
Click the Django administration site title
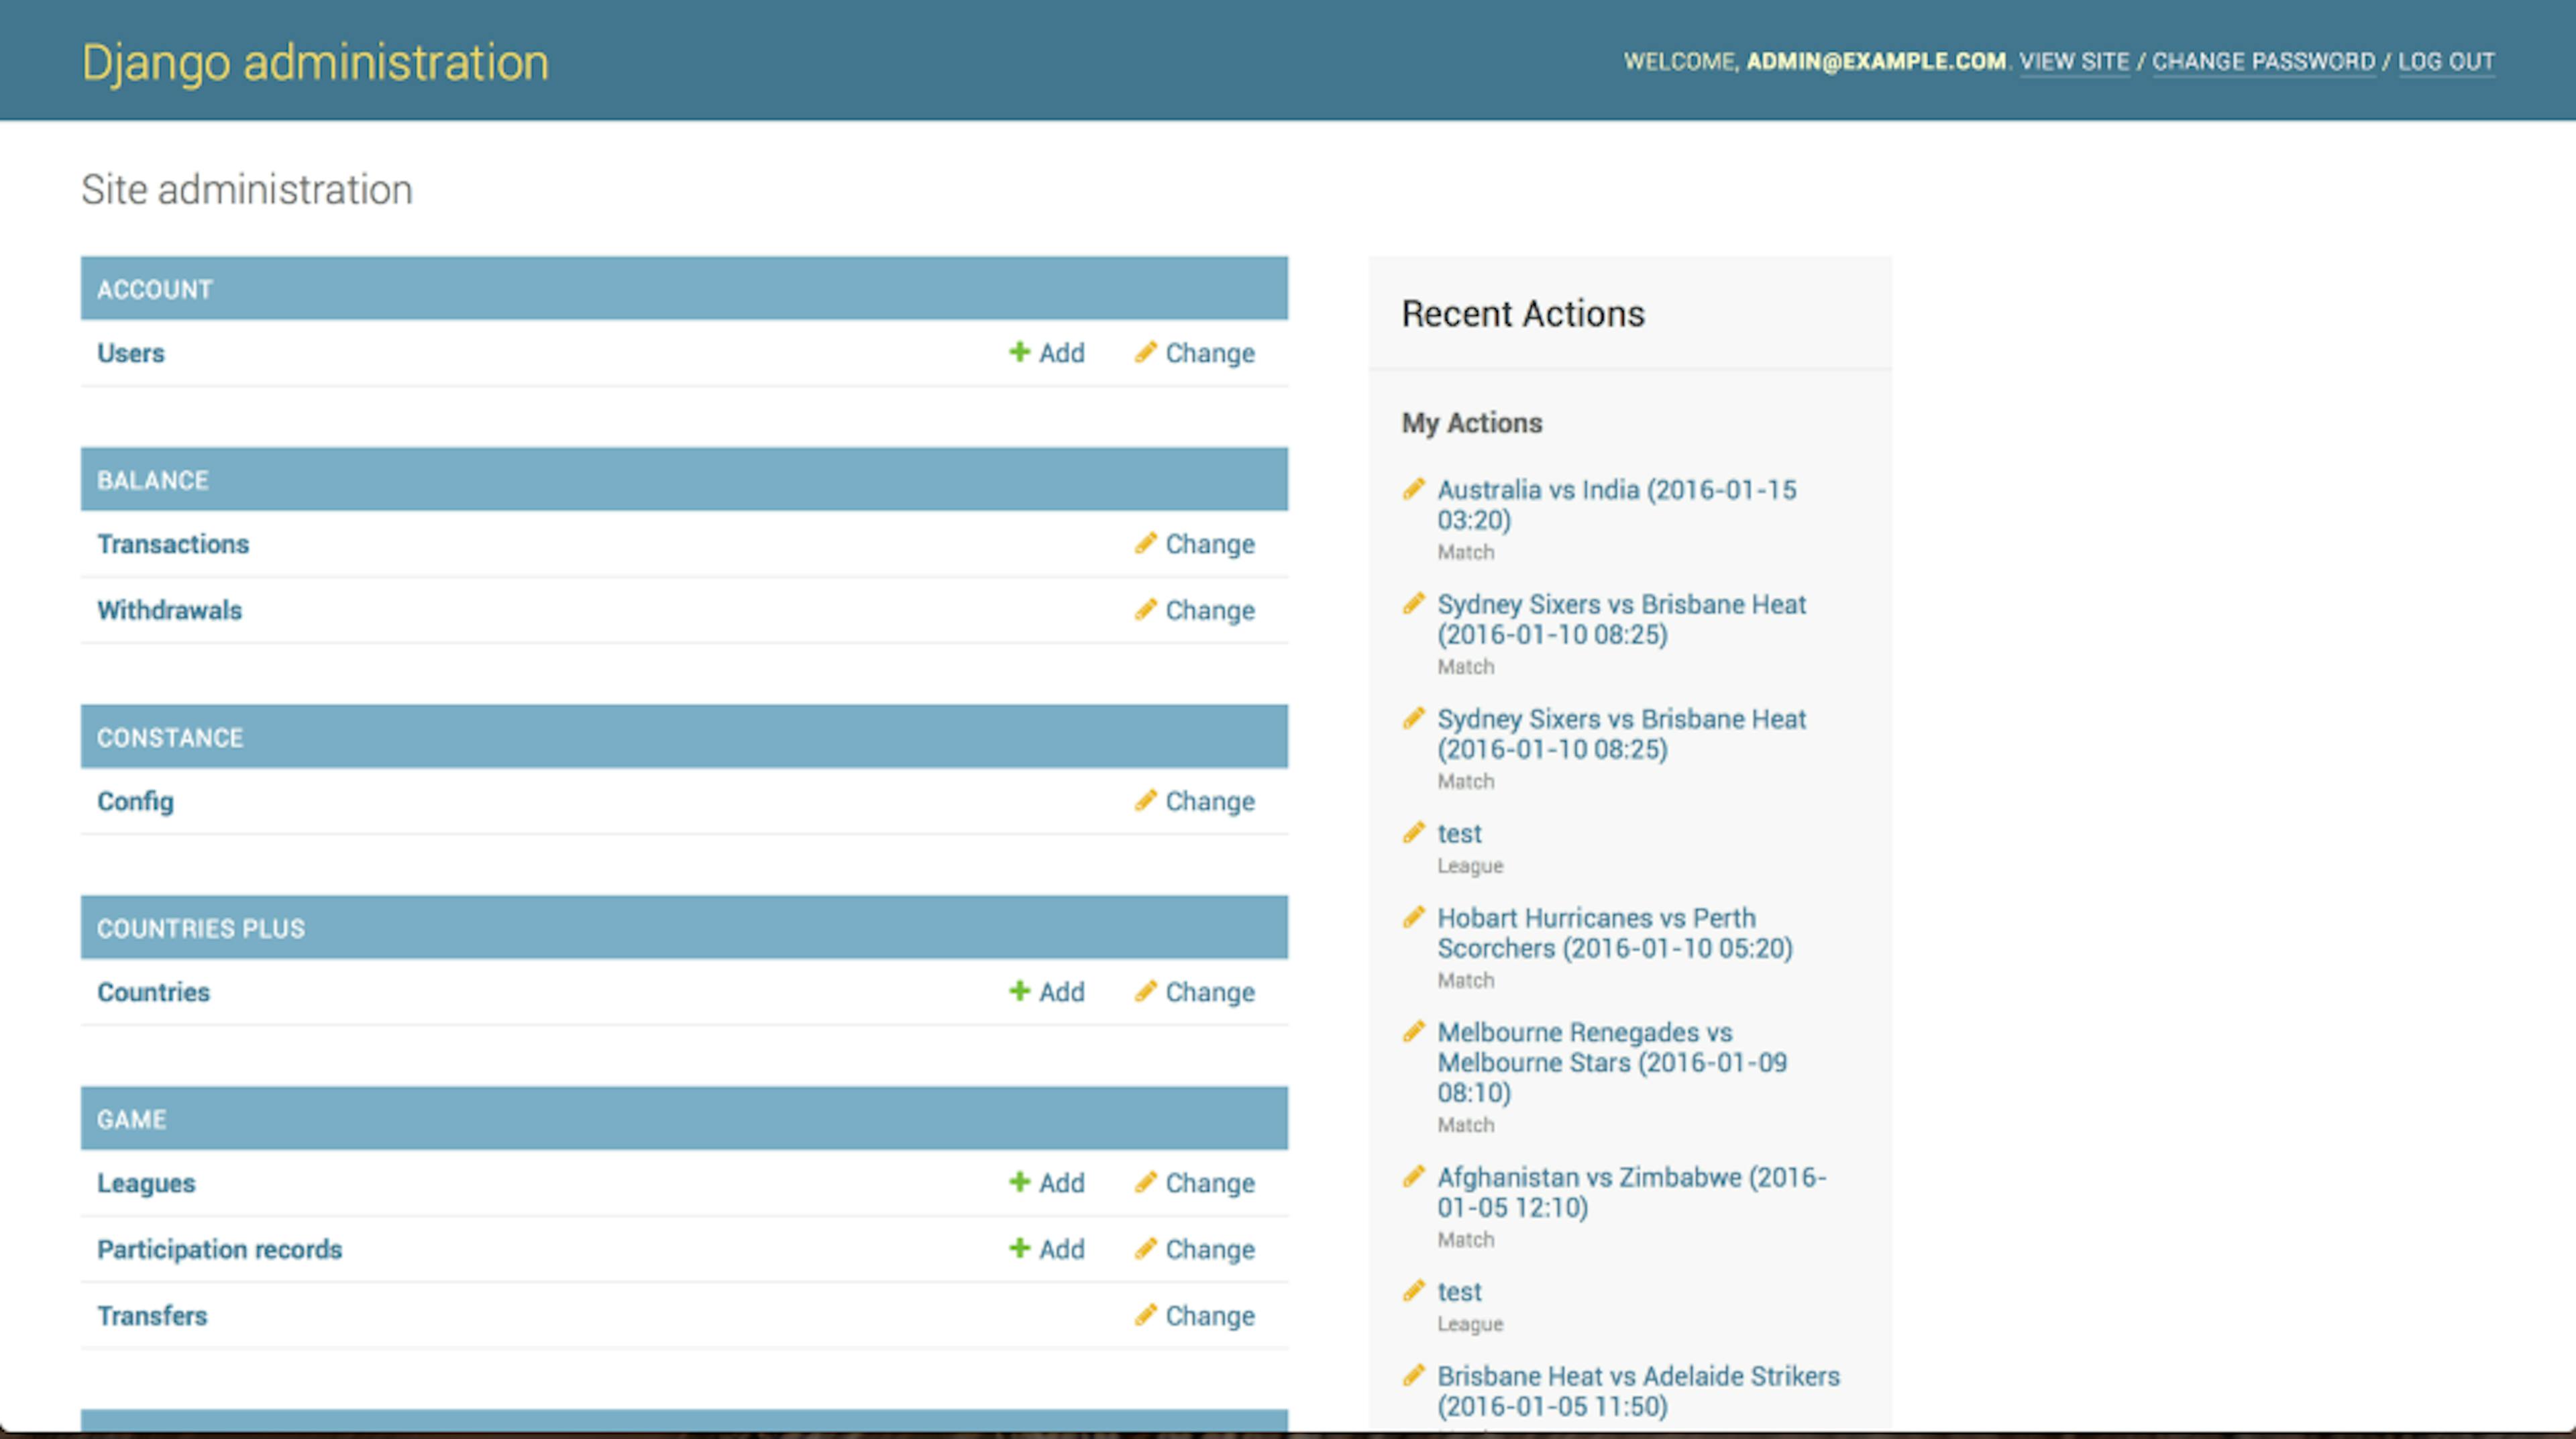(315, 61)
